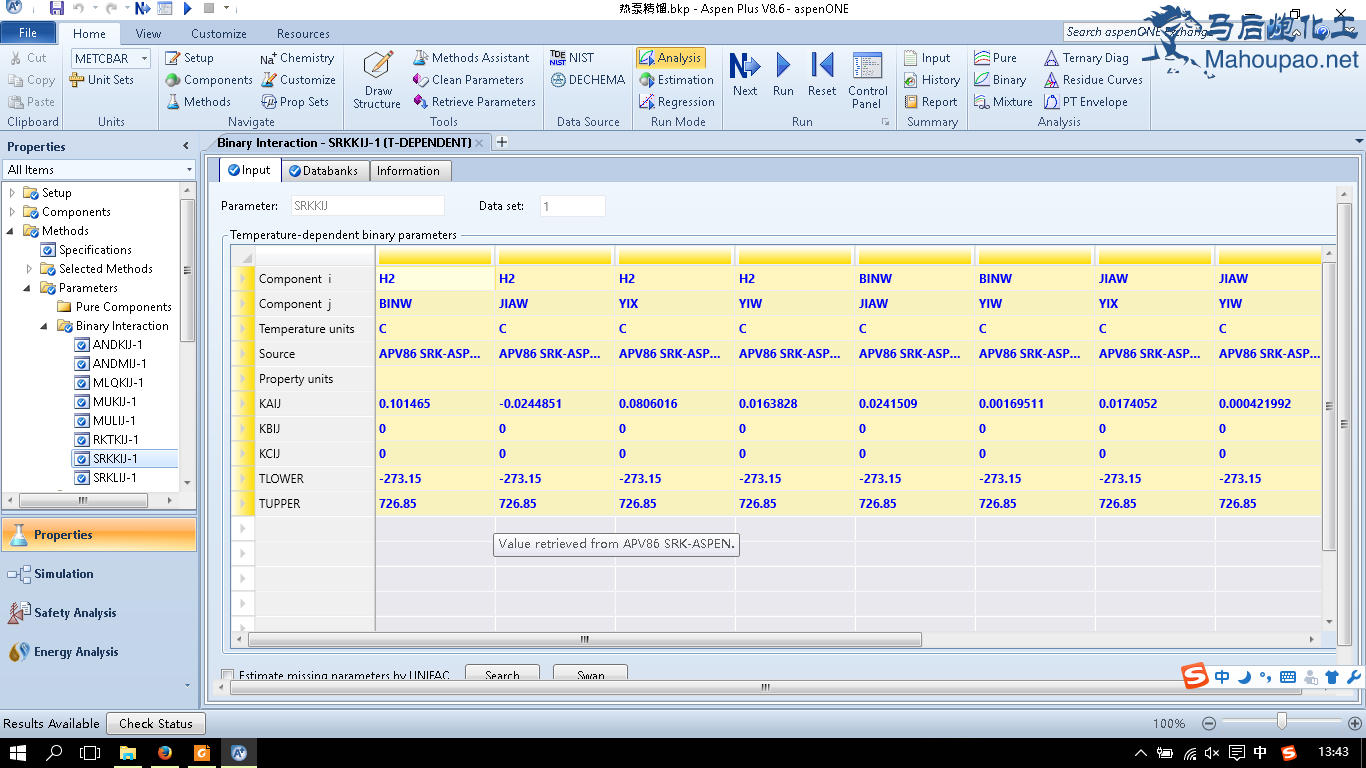1366x768 pixels.
Task: Reset the simulation using the Reset icon
Action: 822,76
